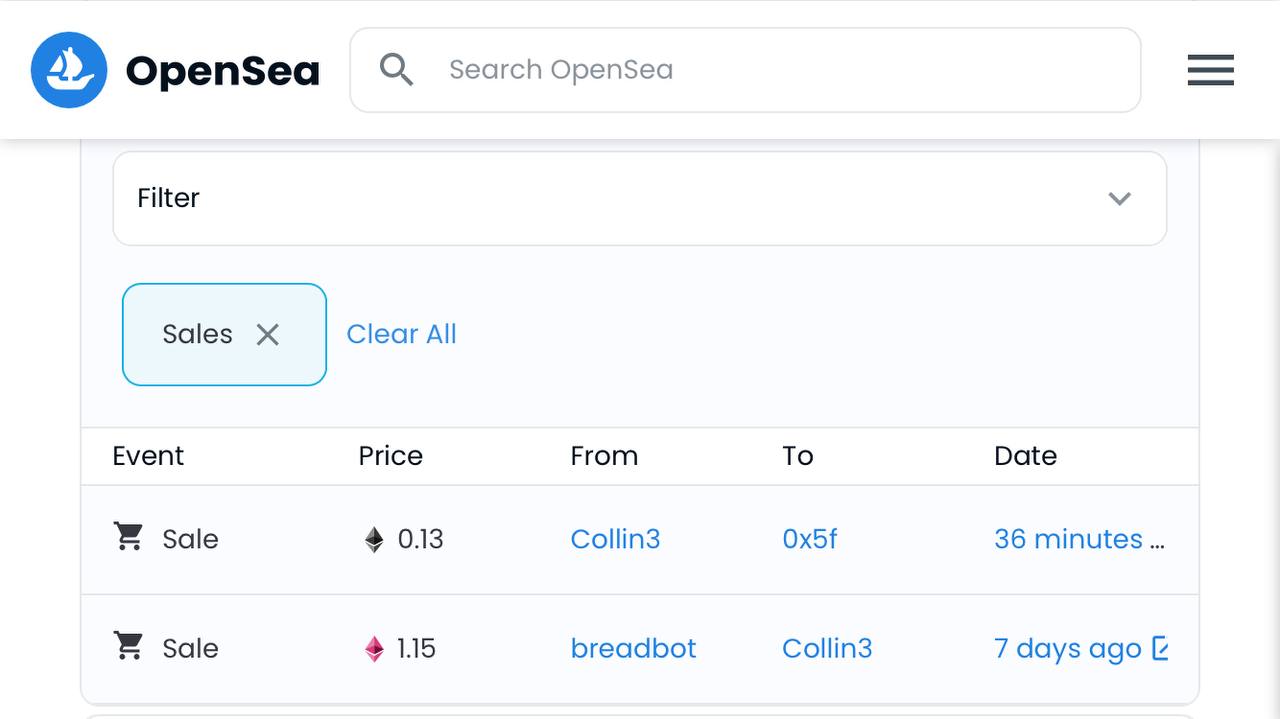Click the OpenSea sailboat logo icon
This screenshot has width=1280, height=719.
pyautogui.click(x=69, y=70)
